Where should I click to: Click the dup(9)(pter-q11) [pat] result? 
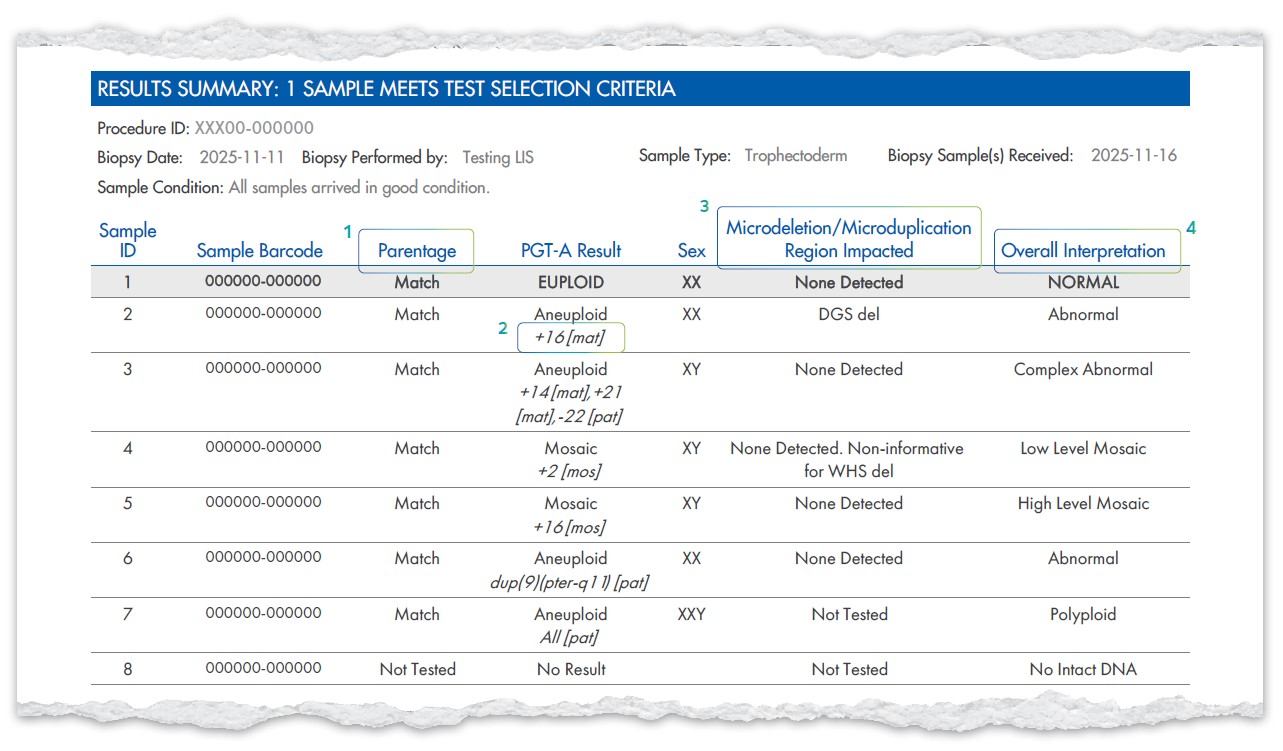[x=570, y=582]
